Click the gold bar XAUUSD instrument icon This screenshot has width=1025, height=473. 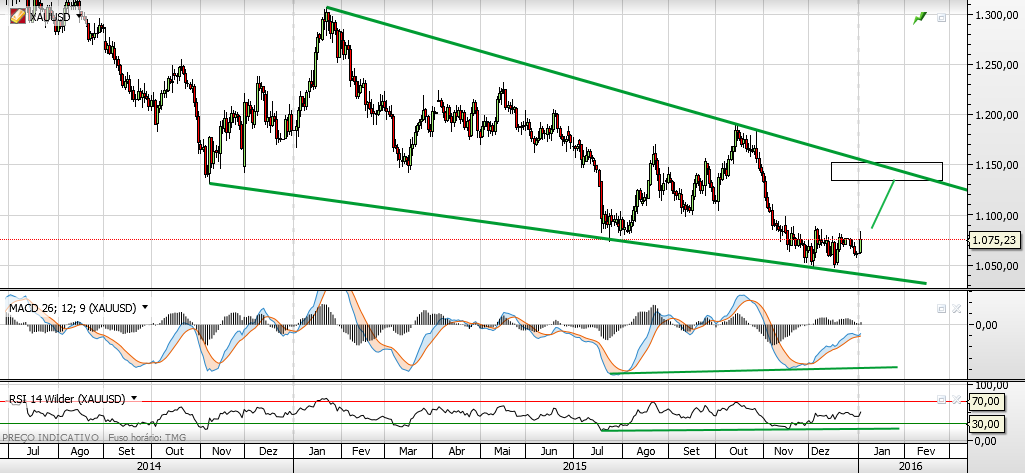click(18, 16)
